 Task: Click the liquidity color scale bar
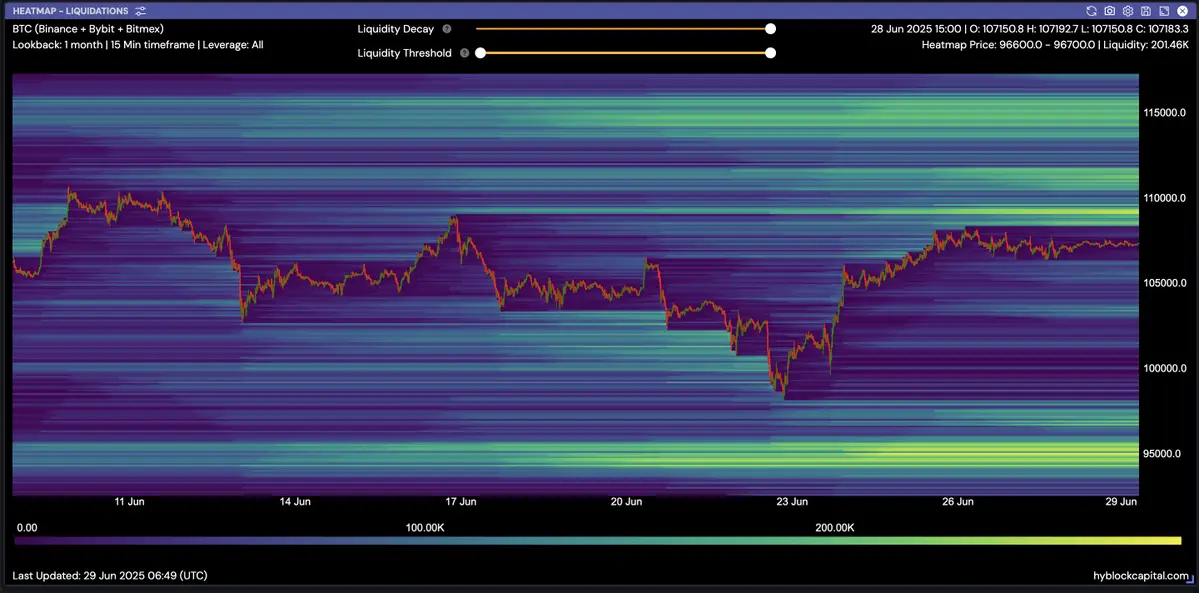coord(598,541)
